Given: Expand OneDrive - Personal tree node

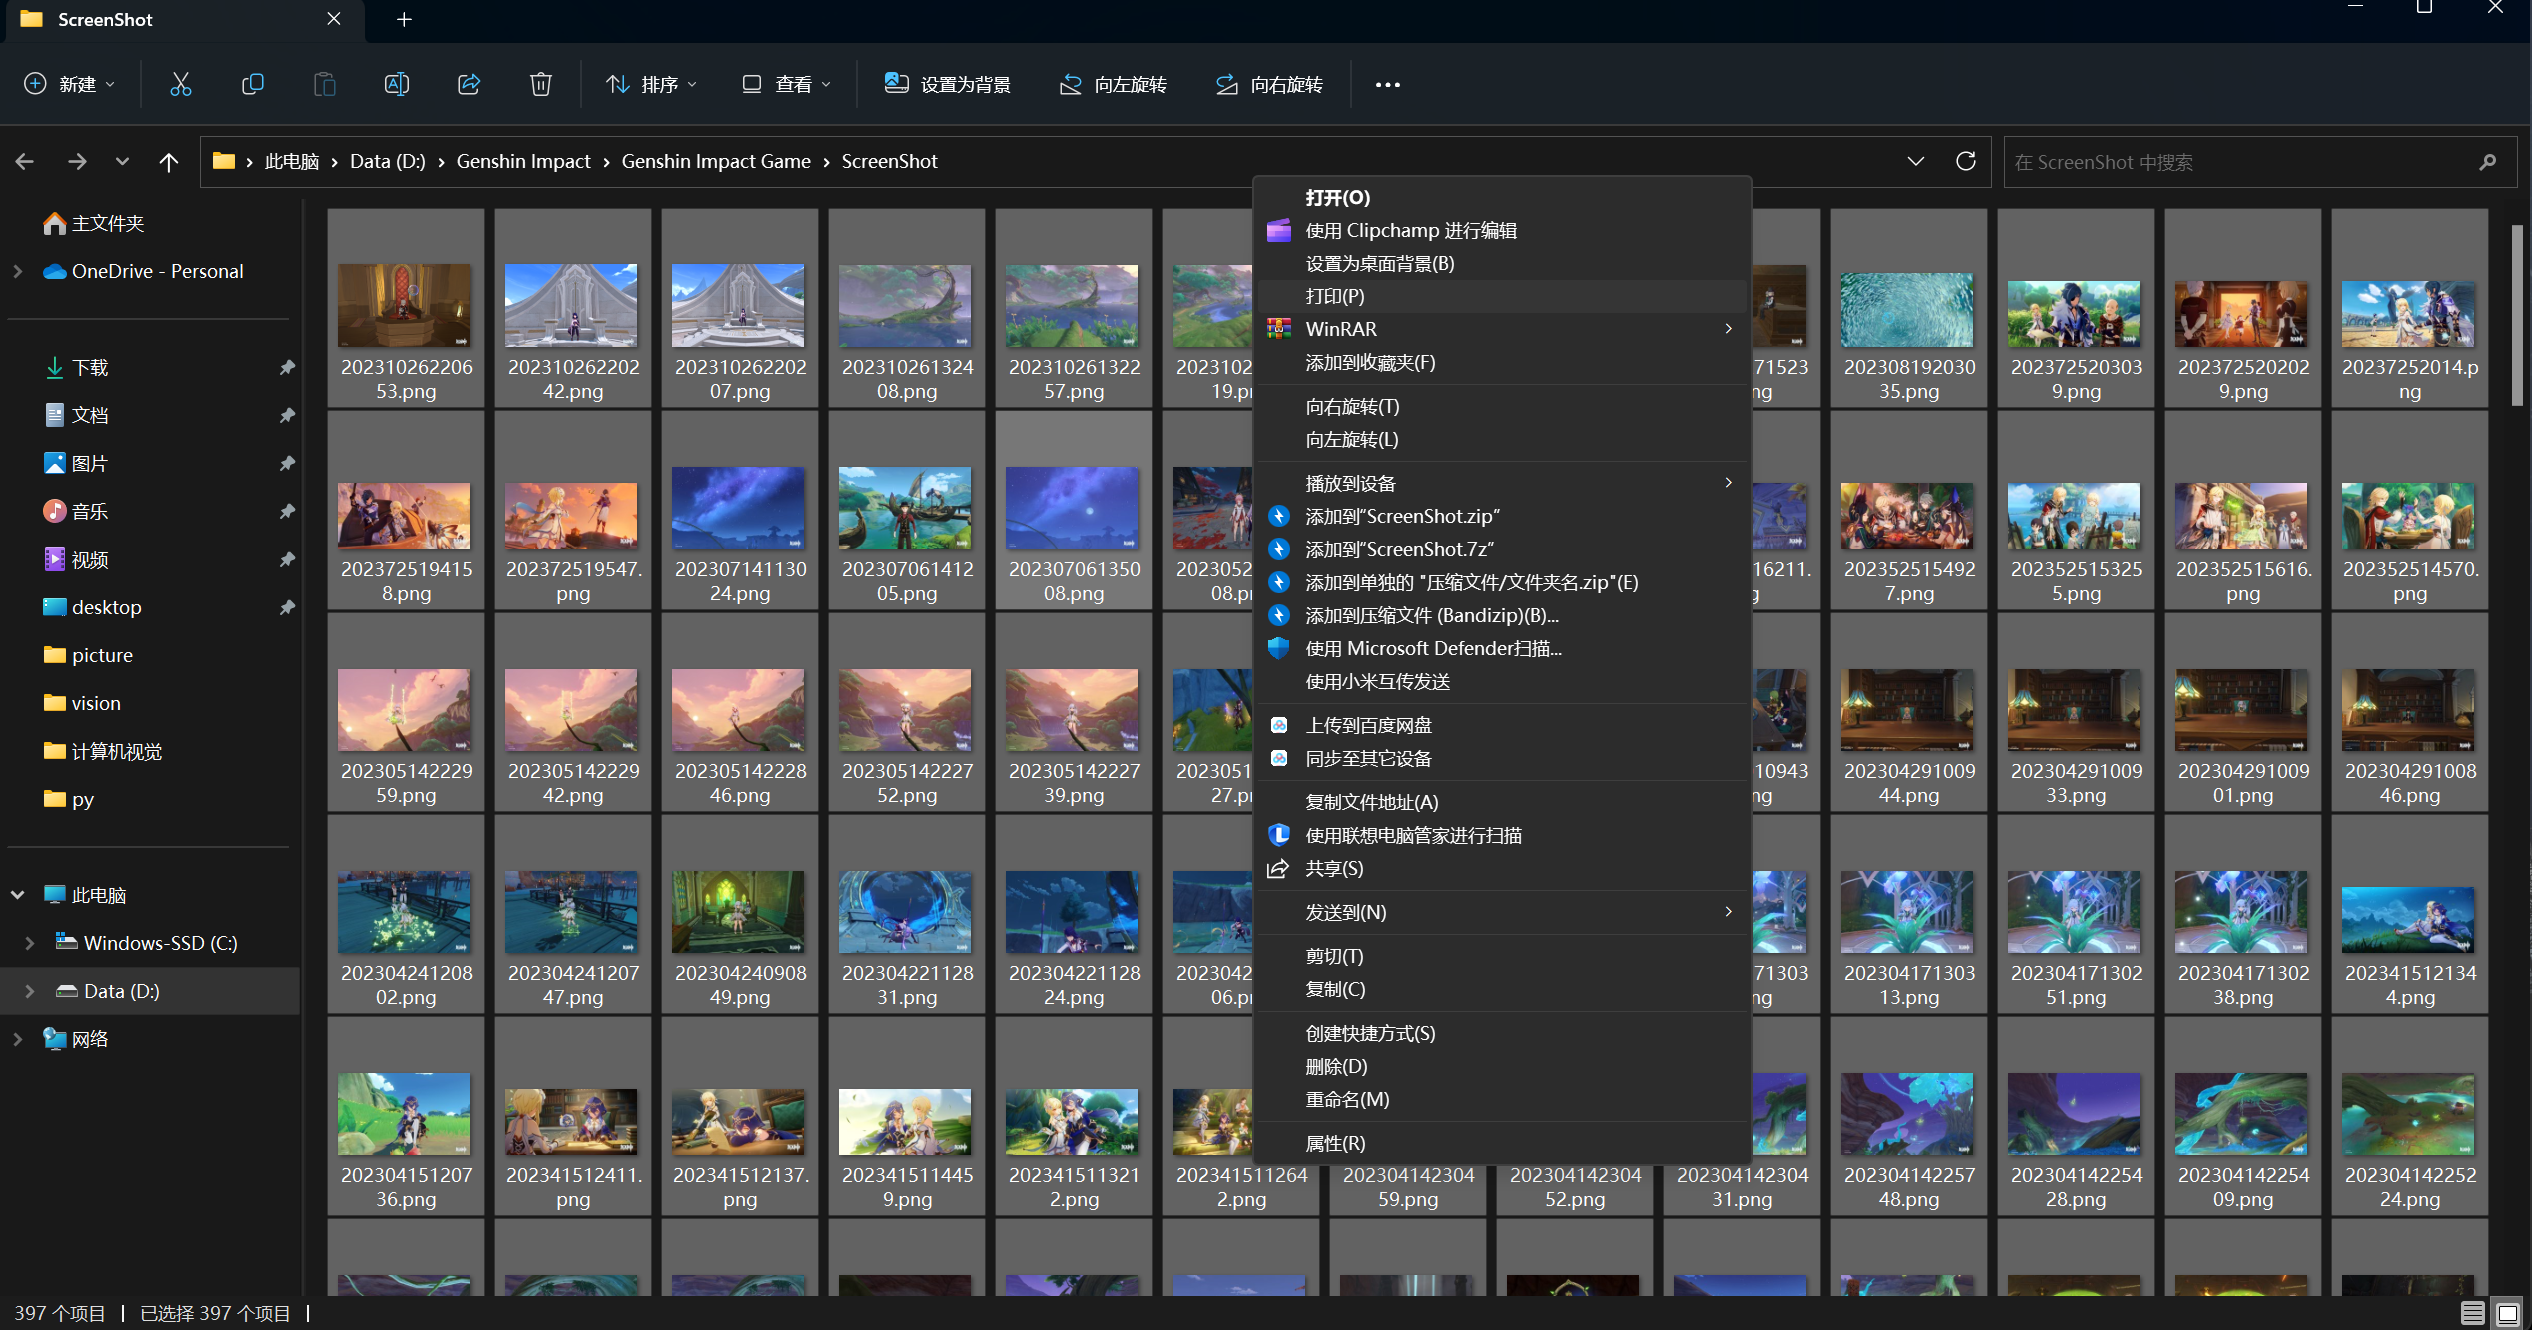Looking at the screenshot, I should click(x=17, y=271).
